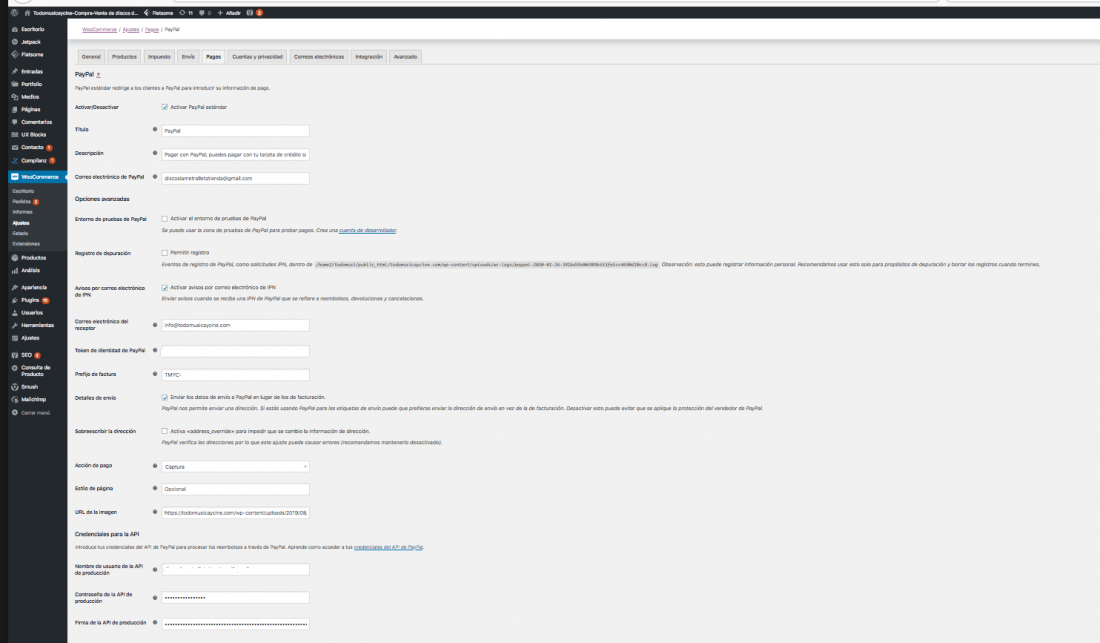The image size is (1100, 643).
Task: Click the Yoast SEO icon in admin bar
Action: coord(249,13)
